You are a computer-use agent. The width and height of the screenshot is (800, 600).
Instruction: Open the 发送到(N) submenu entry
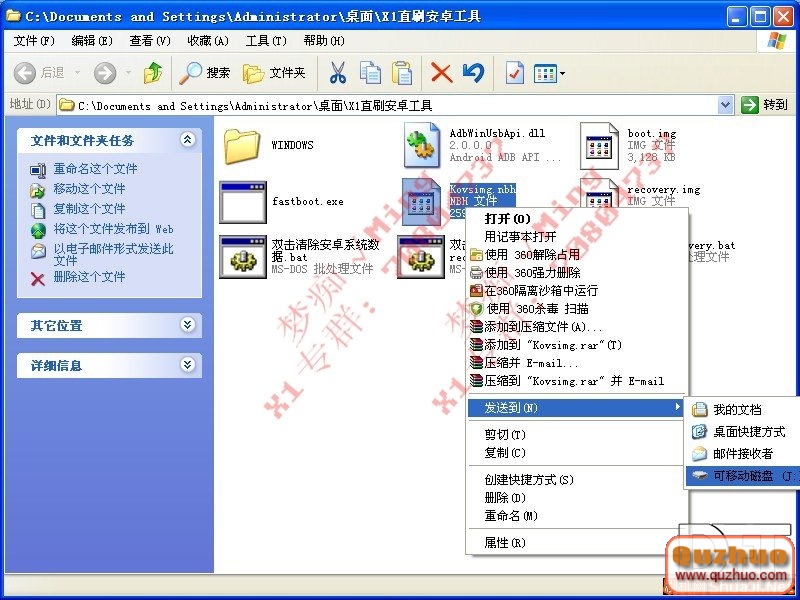point(577,408)
